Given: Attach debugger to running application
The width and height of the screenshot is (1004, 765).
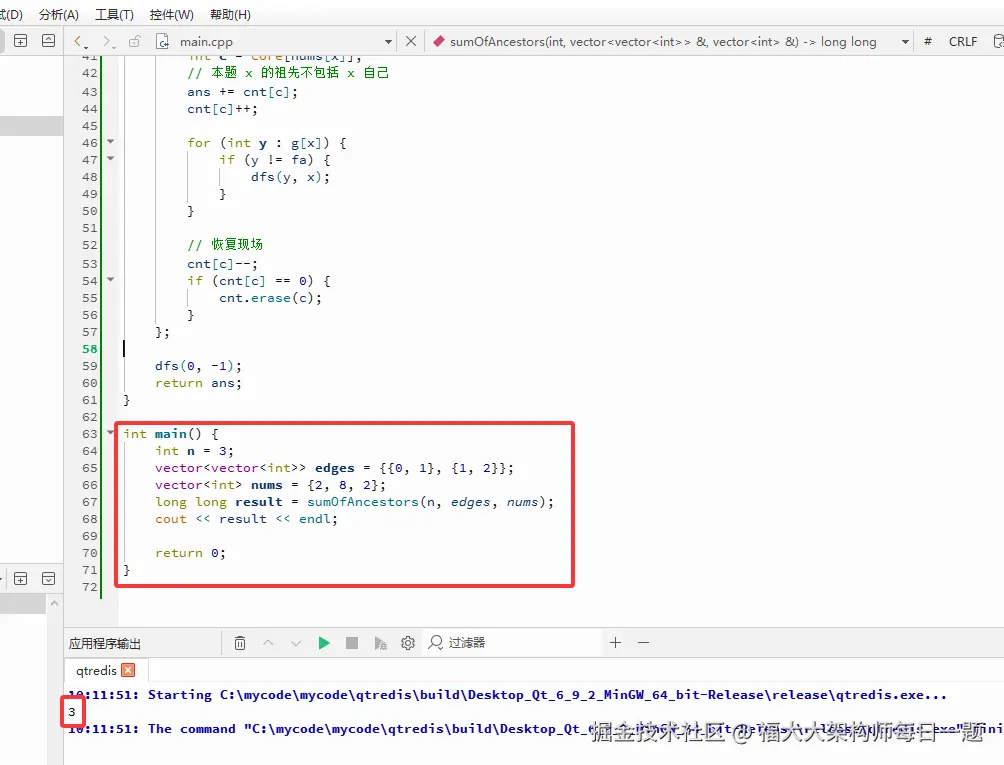Looking at the screenshot, I should 380,643.
